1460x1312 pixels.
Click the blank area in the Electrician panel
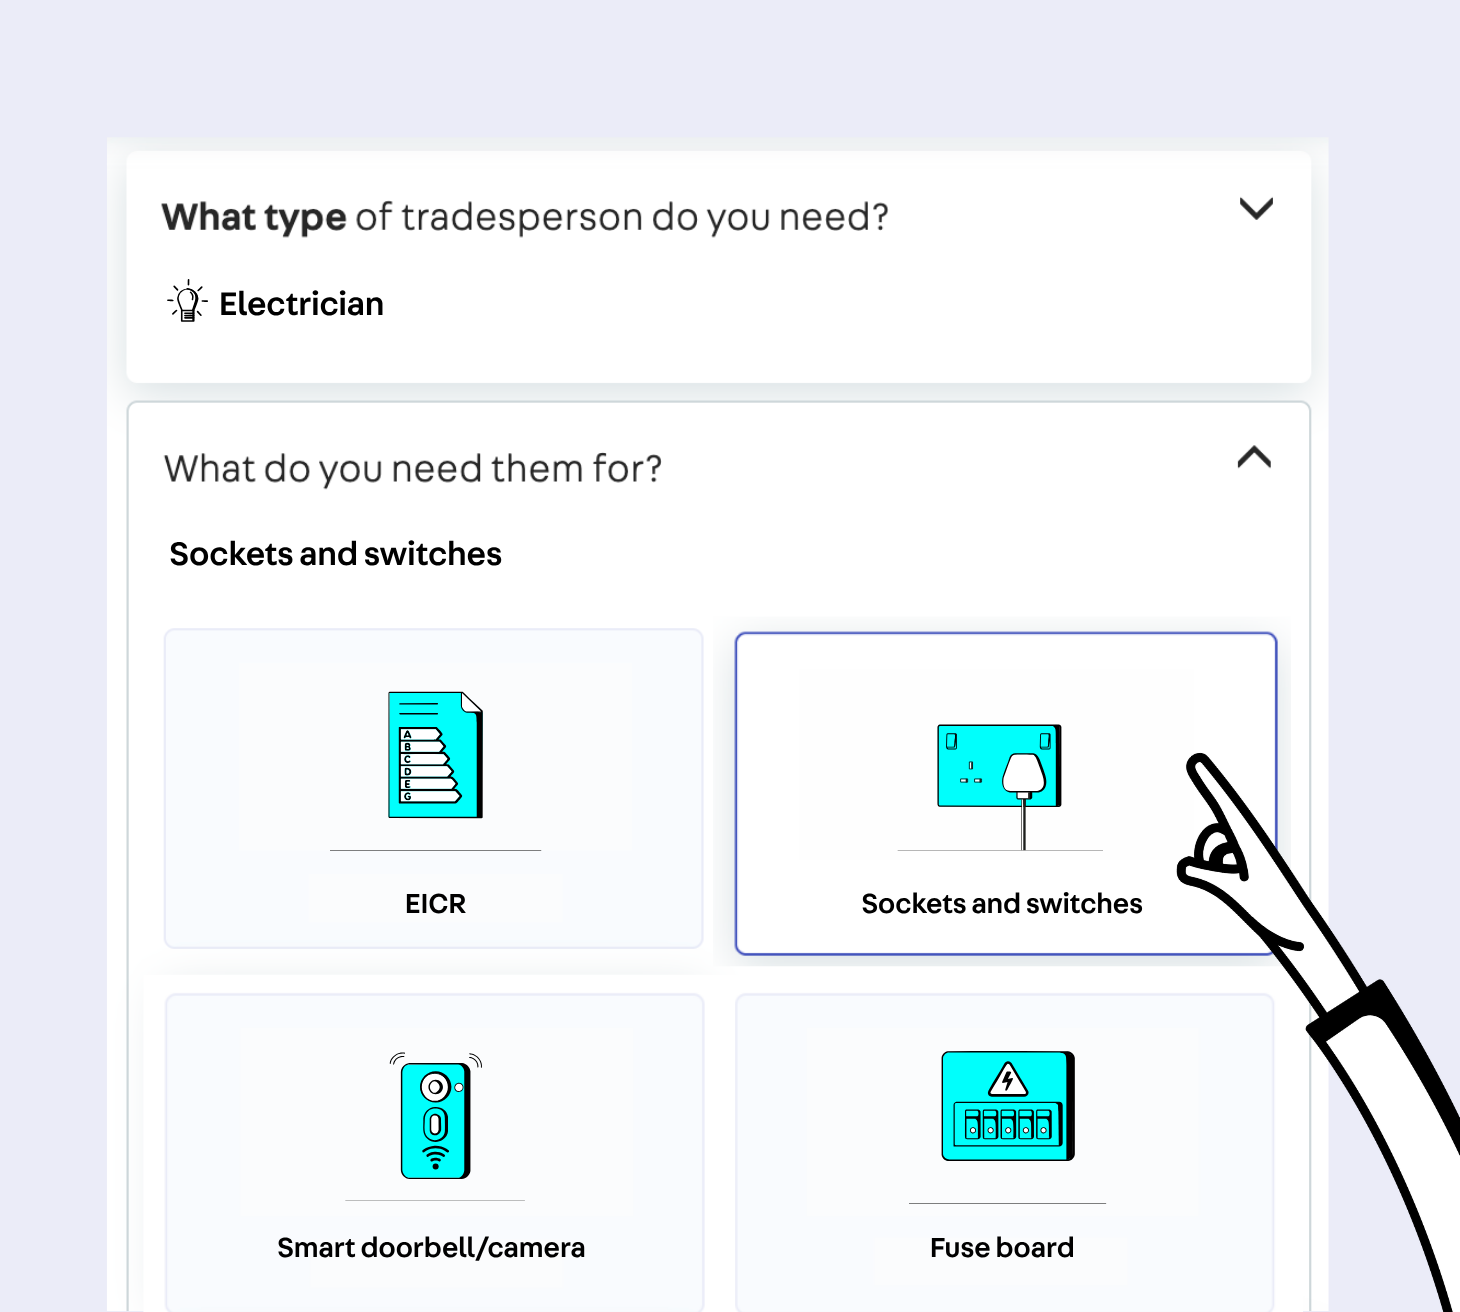pyautogui.click(x=800, y=310)
